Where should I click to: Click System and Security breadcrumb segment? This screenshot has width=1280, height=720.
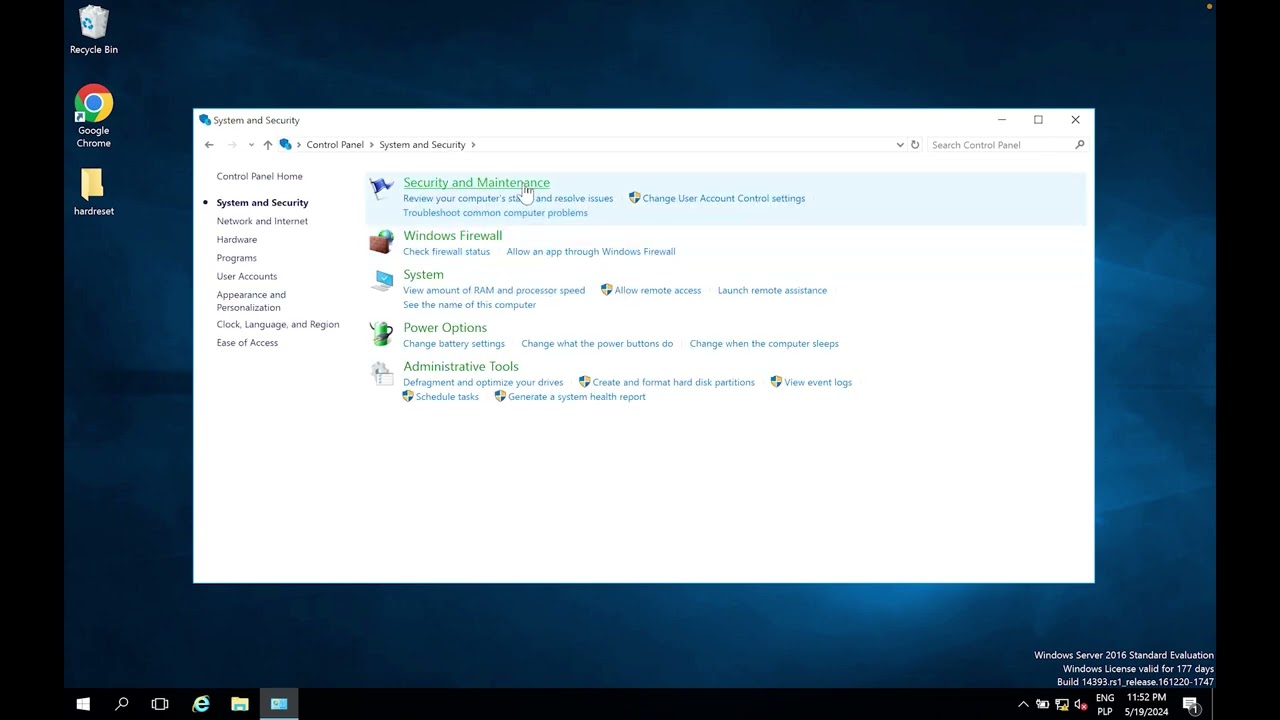(x=422, y=145)
